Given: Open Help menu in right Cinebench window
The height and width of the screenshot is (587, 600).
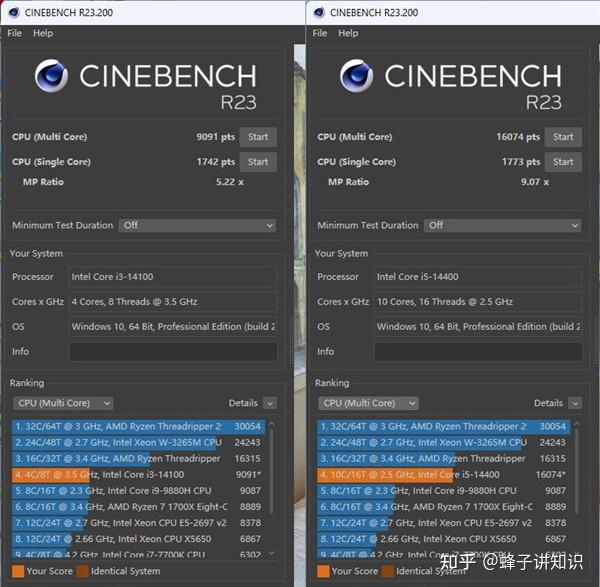Looking at the screenshot, I should tap(348, 33).
